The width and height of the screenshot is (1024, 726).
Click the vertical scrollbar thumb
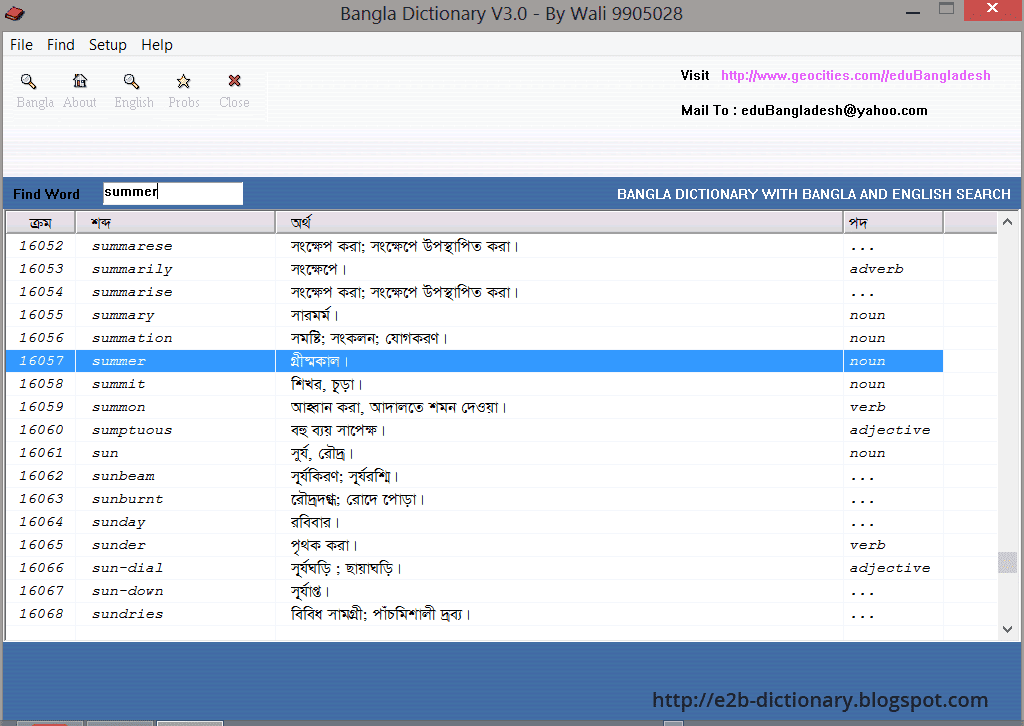[1007, 562]
